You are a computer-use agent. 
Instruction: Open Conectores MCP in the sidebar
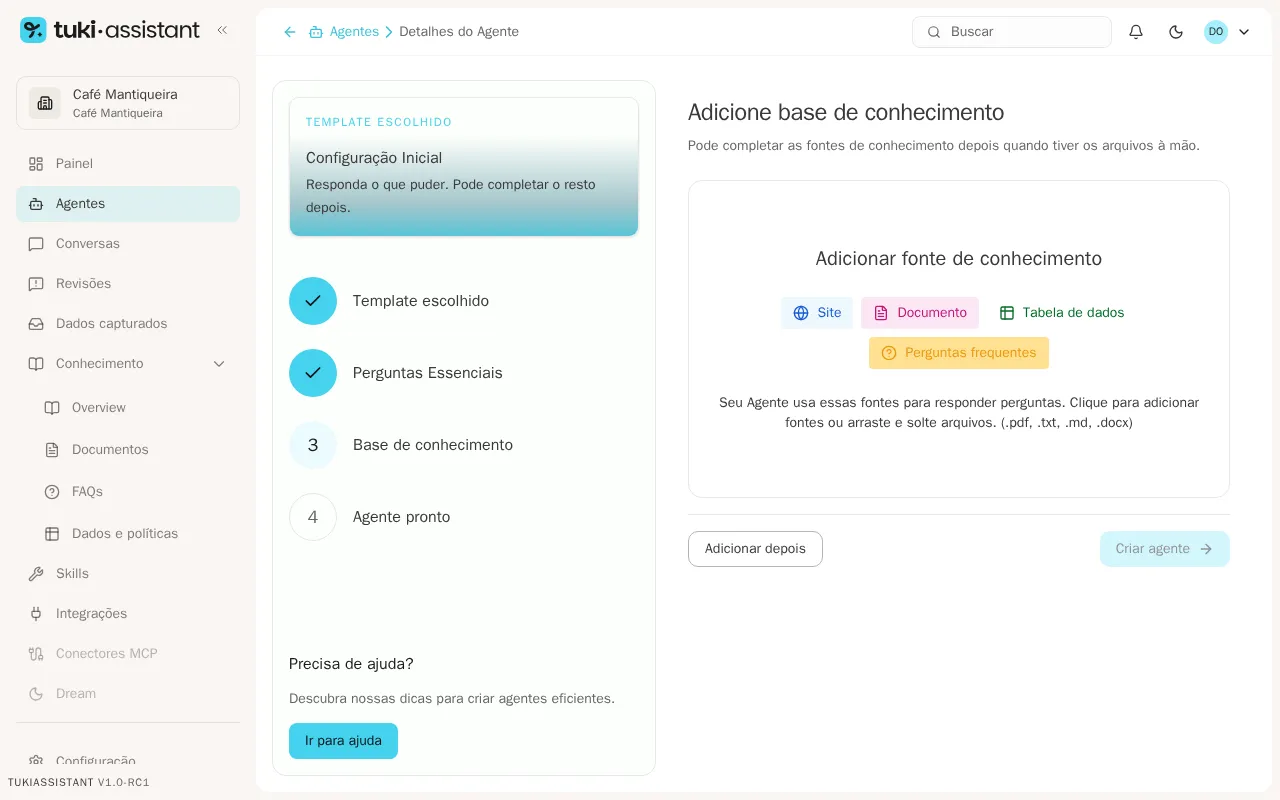[x=128, y=654]
